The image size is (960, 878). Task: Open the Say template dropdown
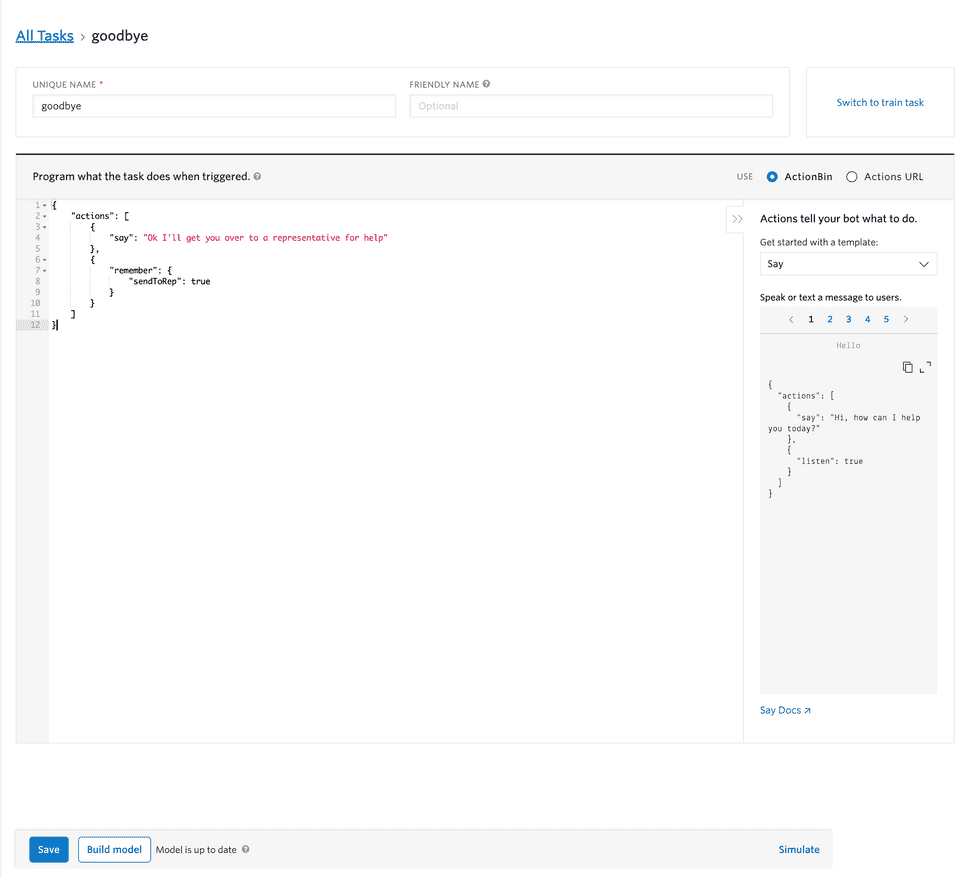(848, 263)
